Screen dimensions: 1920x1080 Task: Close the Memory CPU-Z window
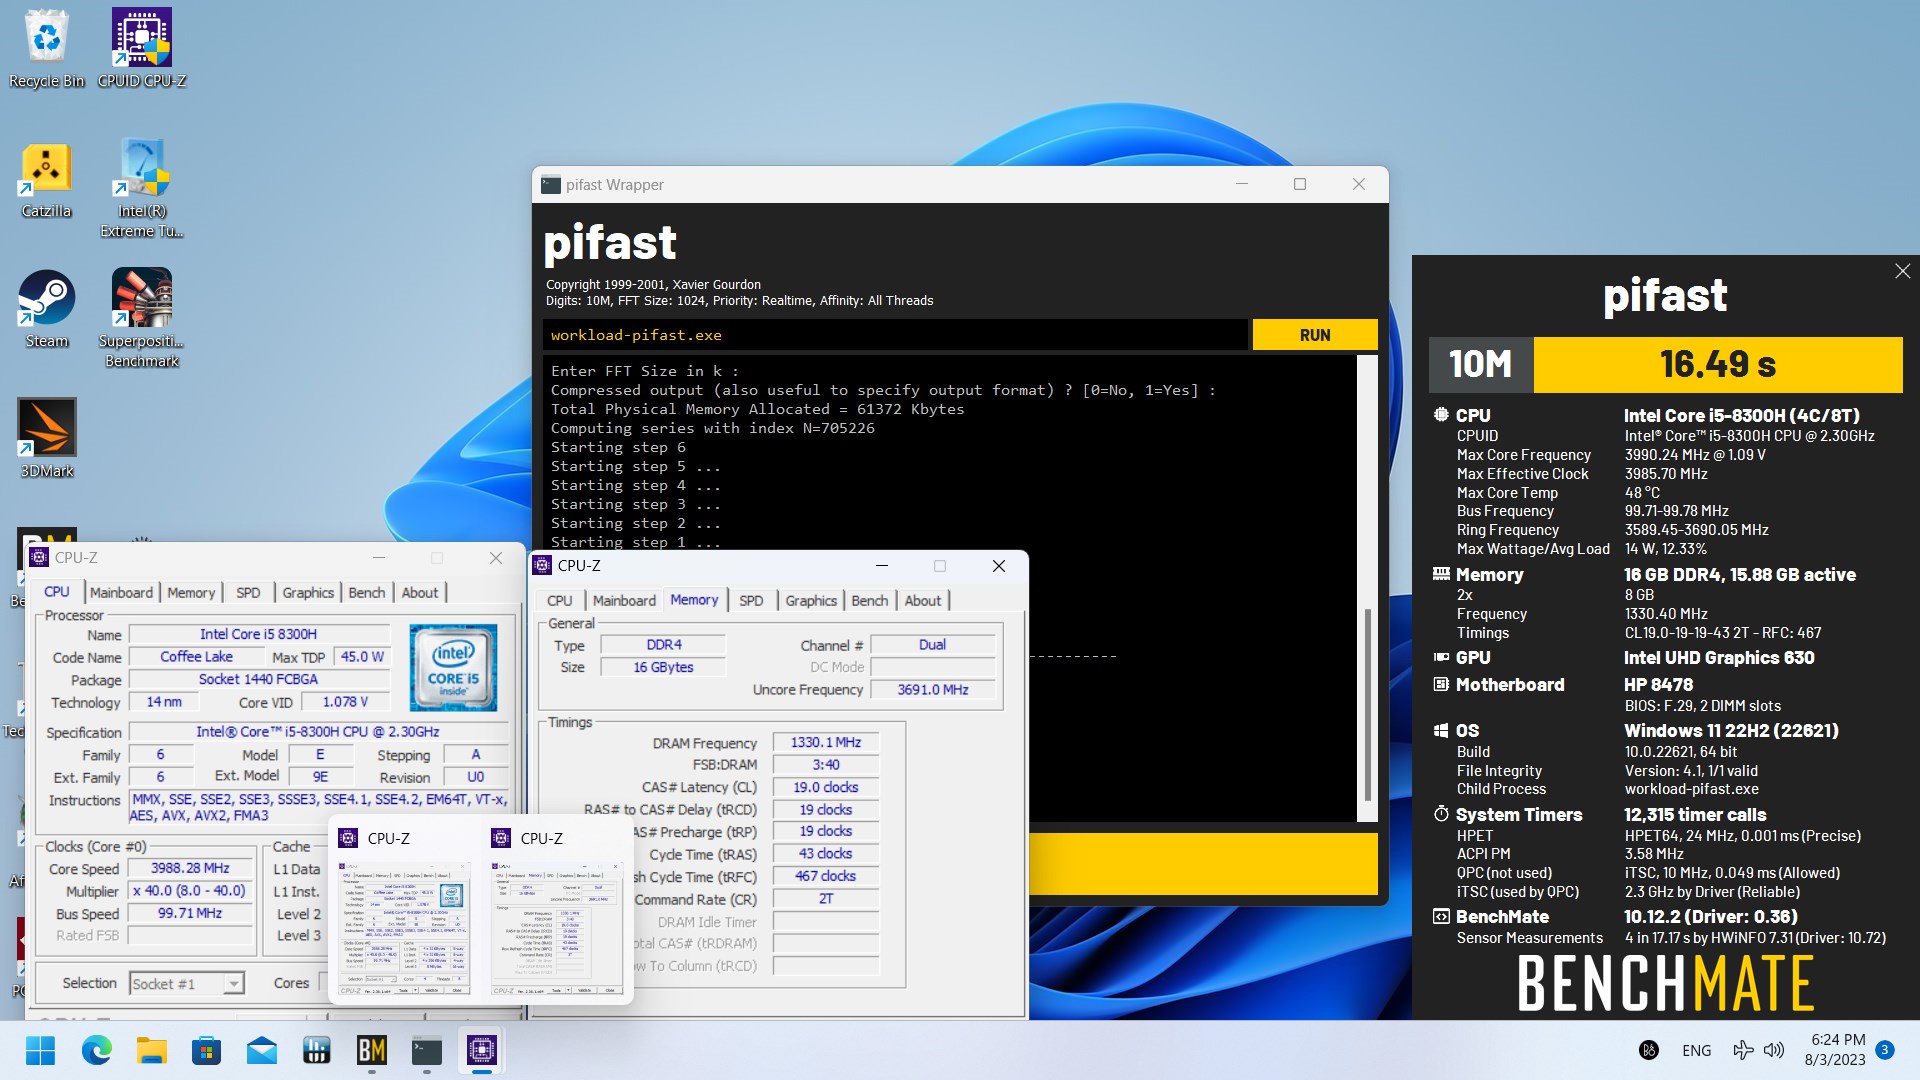click(998, 566)
